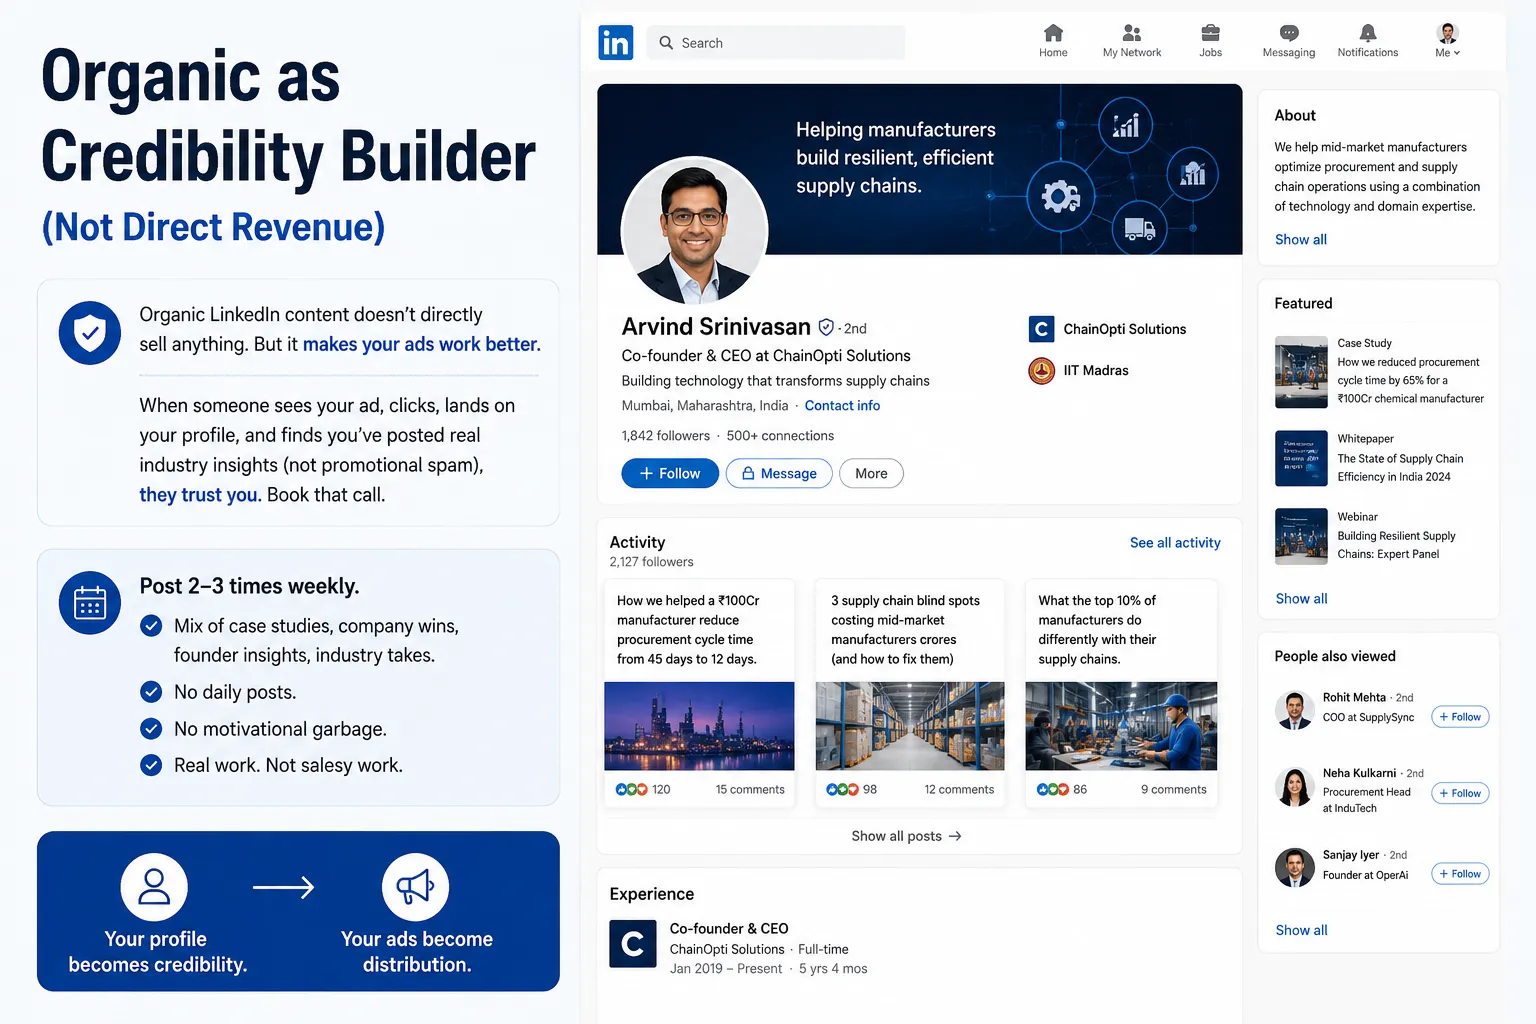Open 9 comments on third post
The image size is (1536, 1024).
click(x=1173, y=790)
